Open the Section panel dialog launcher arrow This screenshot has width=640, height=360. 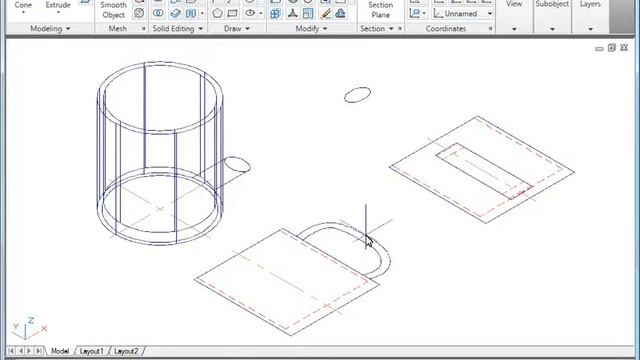pos(400,29)
